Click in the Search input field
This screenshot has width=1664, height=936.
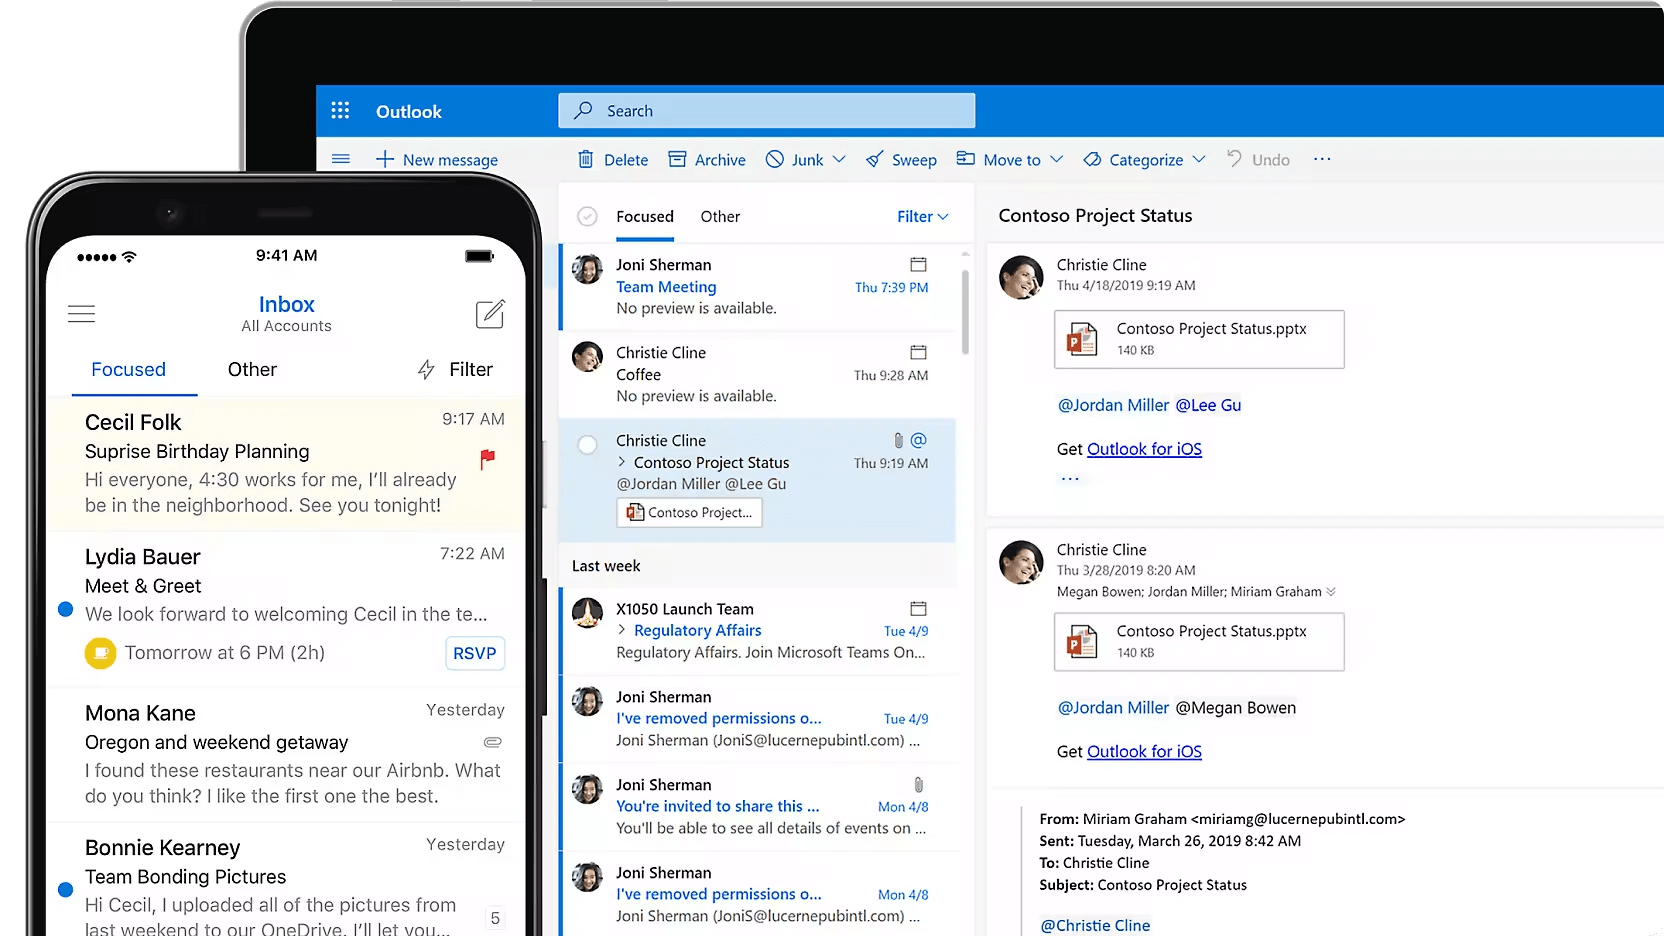[x=766, y=110]
